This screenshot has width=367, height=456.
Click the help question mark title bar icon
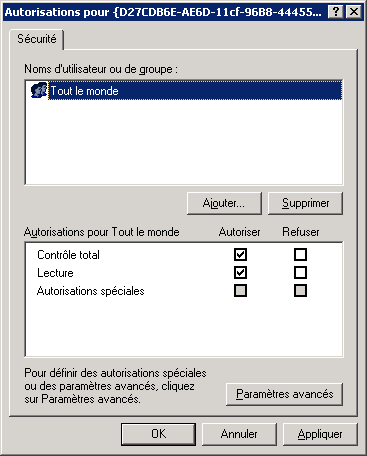(336, 12)
